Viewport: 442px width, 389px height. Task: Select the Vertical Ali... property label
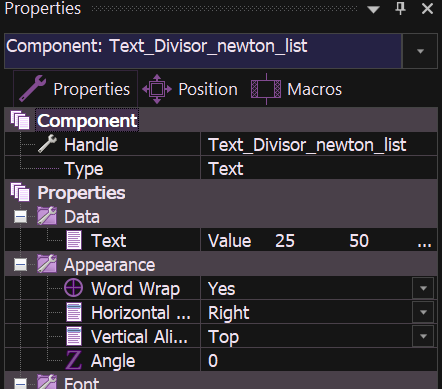pyautogui.click(x=139, y=337)
